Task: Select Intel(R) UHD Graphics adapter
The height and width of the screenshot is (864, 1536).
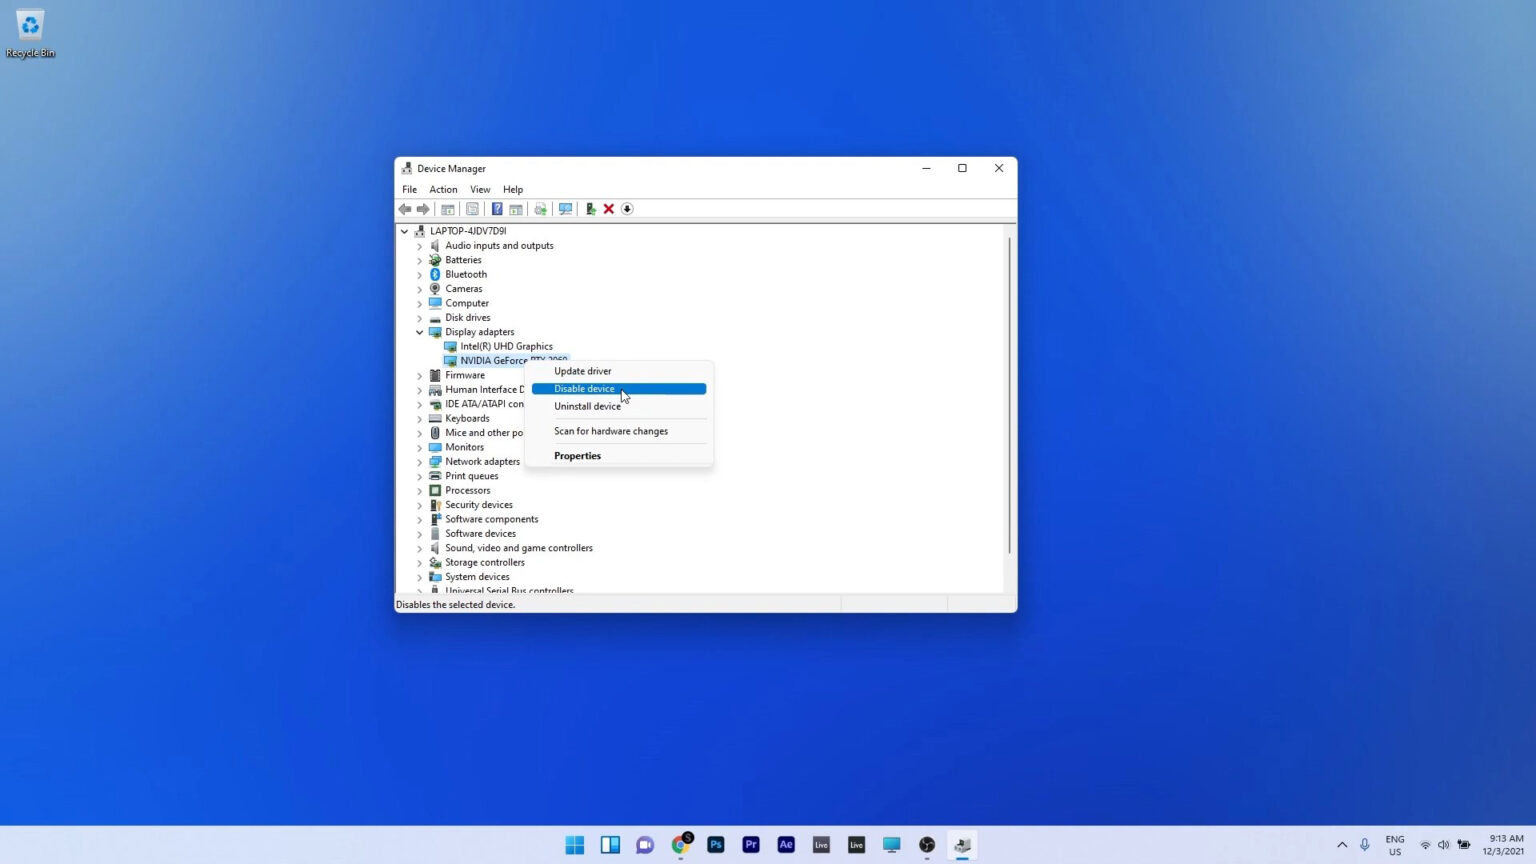Action: pos(506,346)
